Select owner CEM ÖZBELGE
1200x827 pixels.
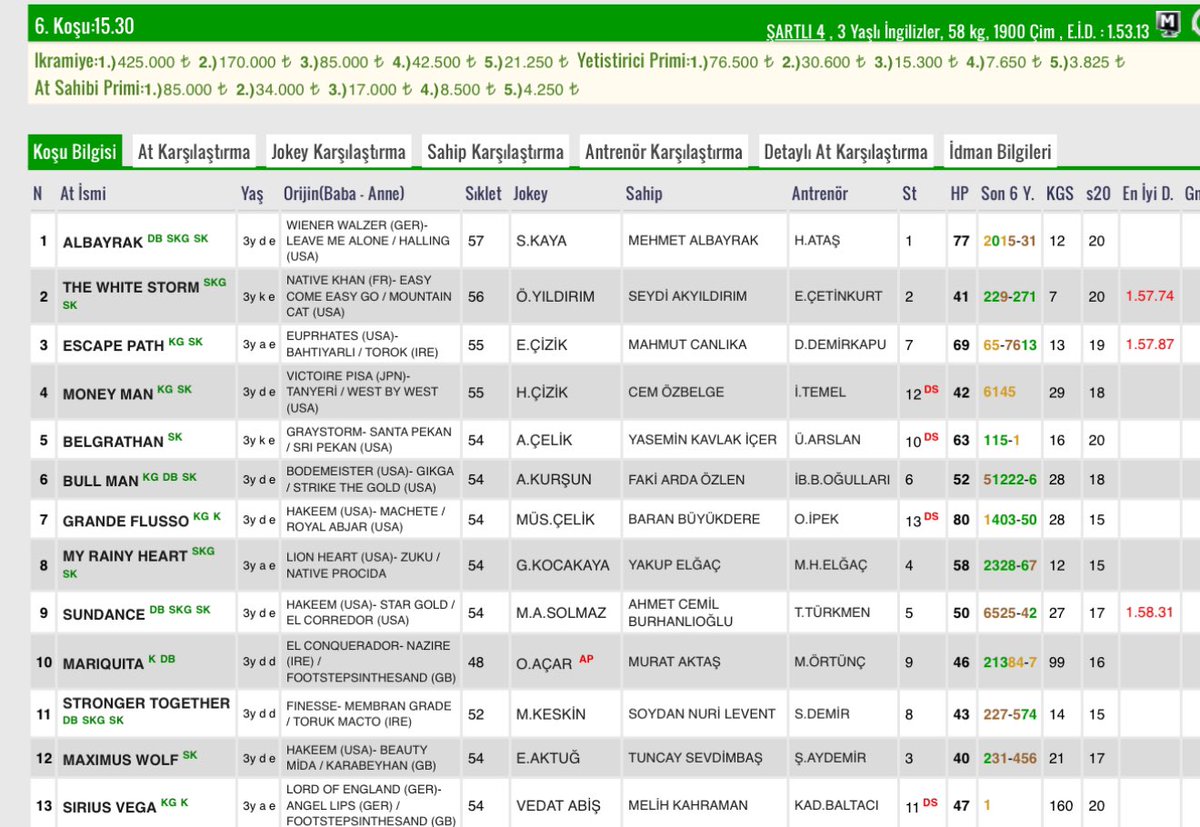(x=676, y=393)
